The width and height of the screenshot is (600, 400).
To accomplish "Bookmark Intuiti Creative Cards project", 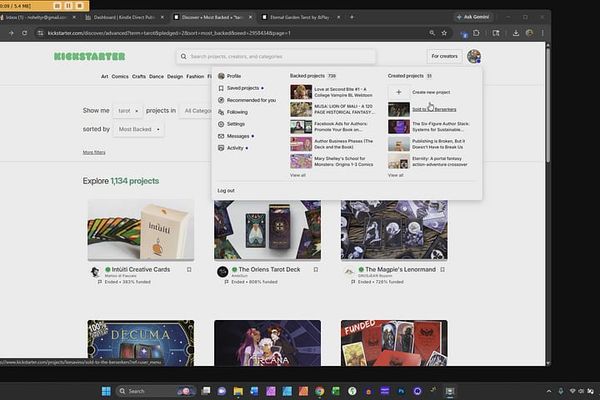I will coord(189,269).
